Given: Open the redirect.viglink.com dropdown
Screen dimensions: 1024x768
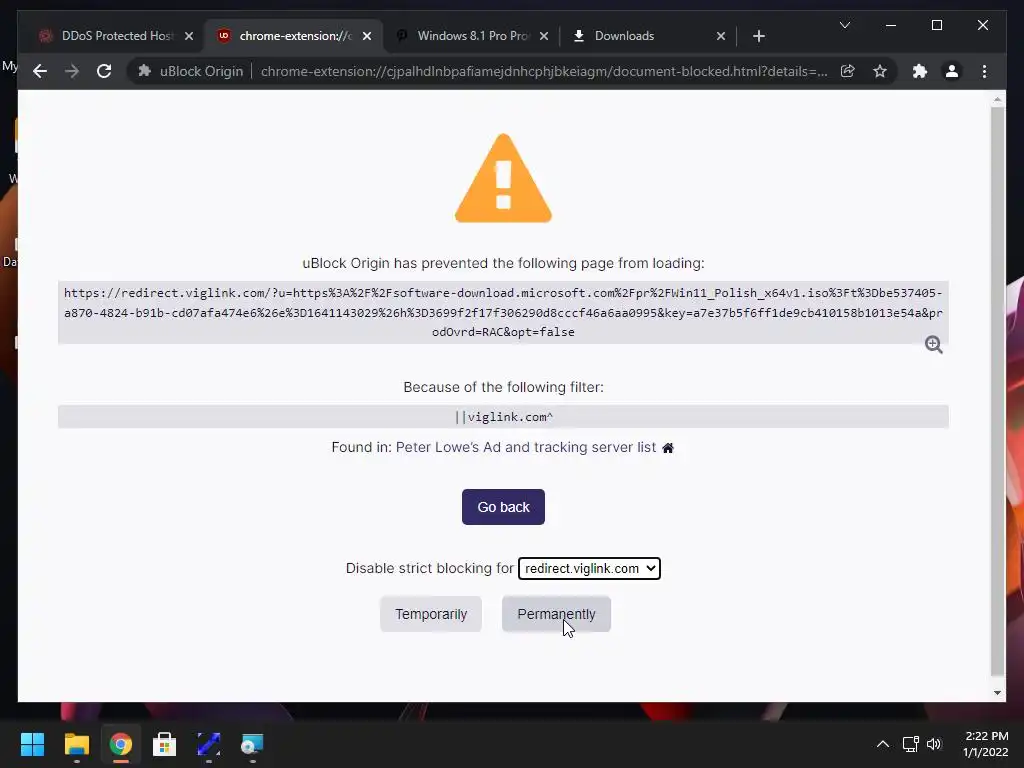Looking at the screenshot, I should (x=589, y=568).
